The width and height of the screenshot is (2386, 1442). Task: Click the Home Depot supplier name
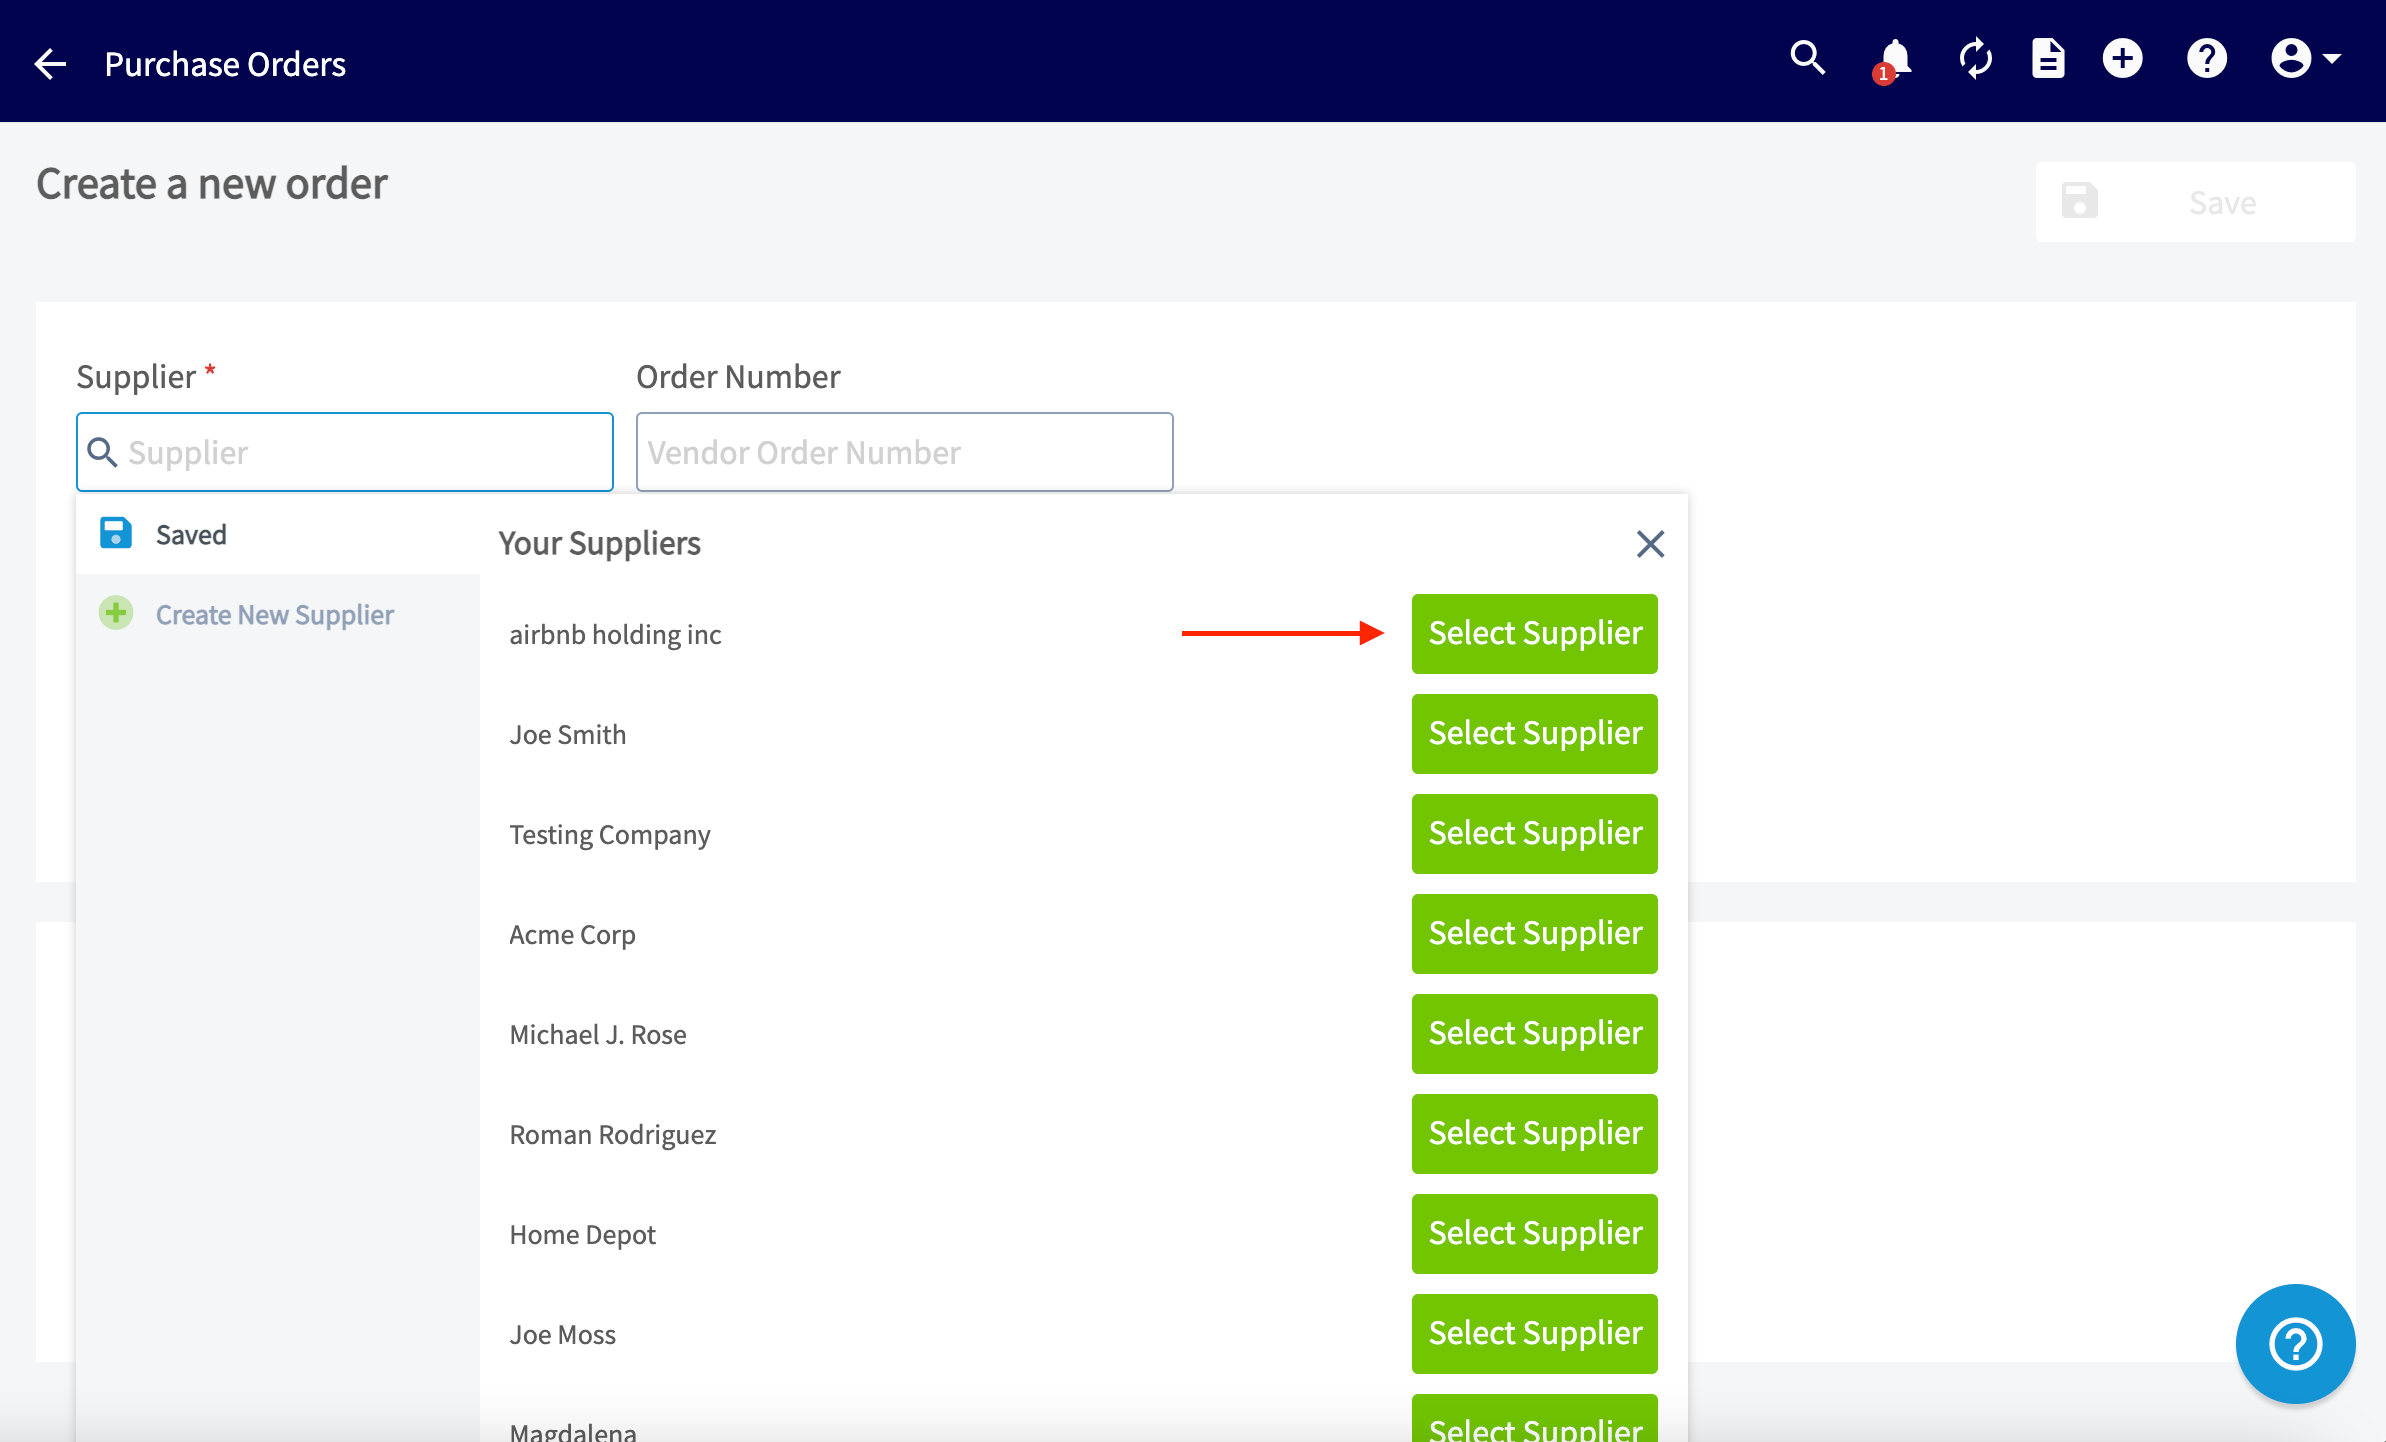point(582,1235)
